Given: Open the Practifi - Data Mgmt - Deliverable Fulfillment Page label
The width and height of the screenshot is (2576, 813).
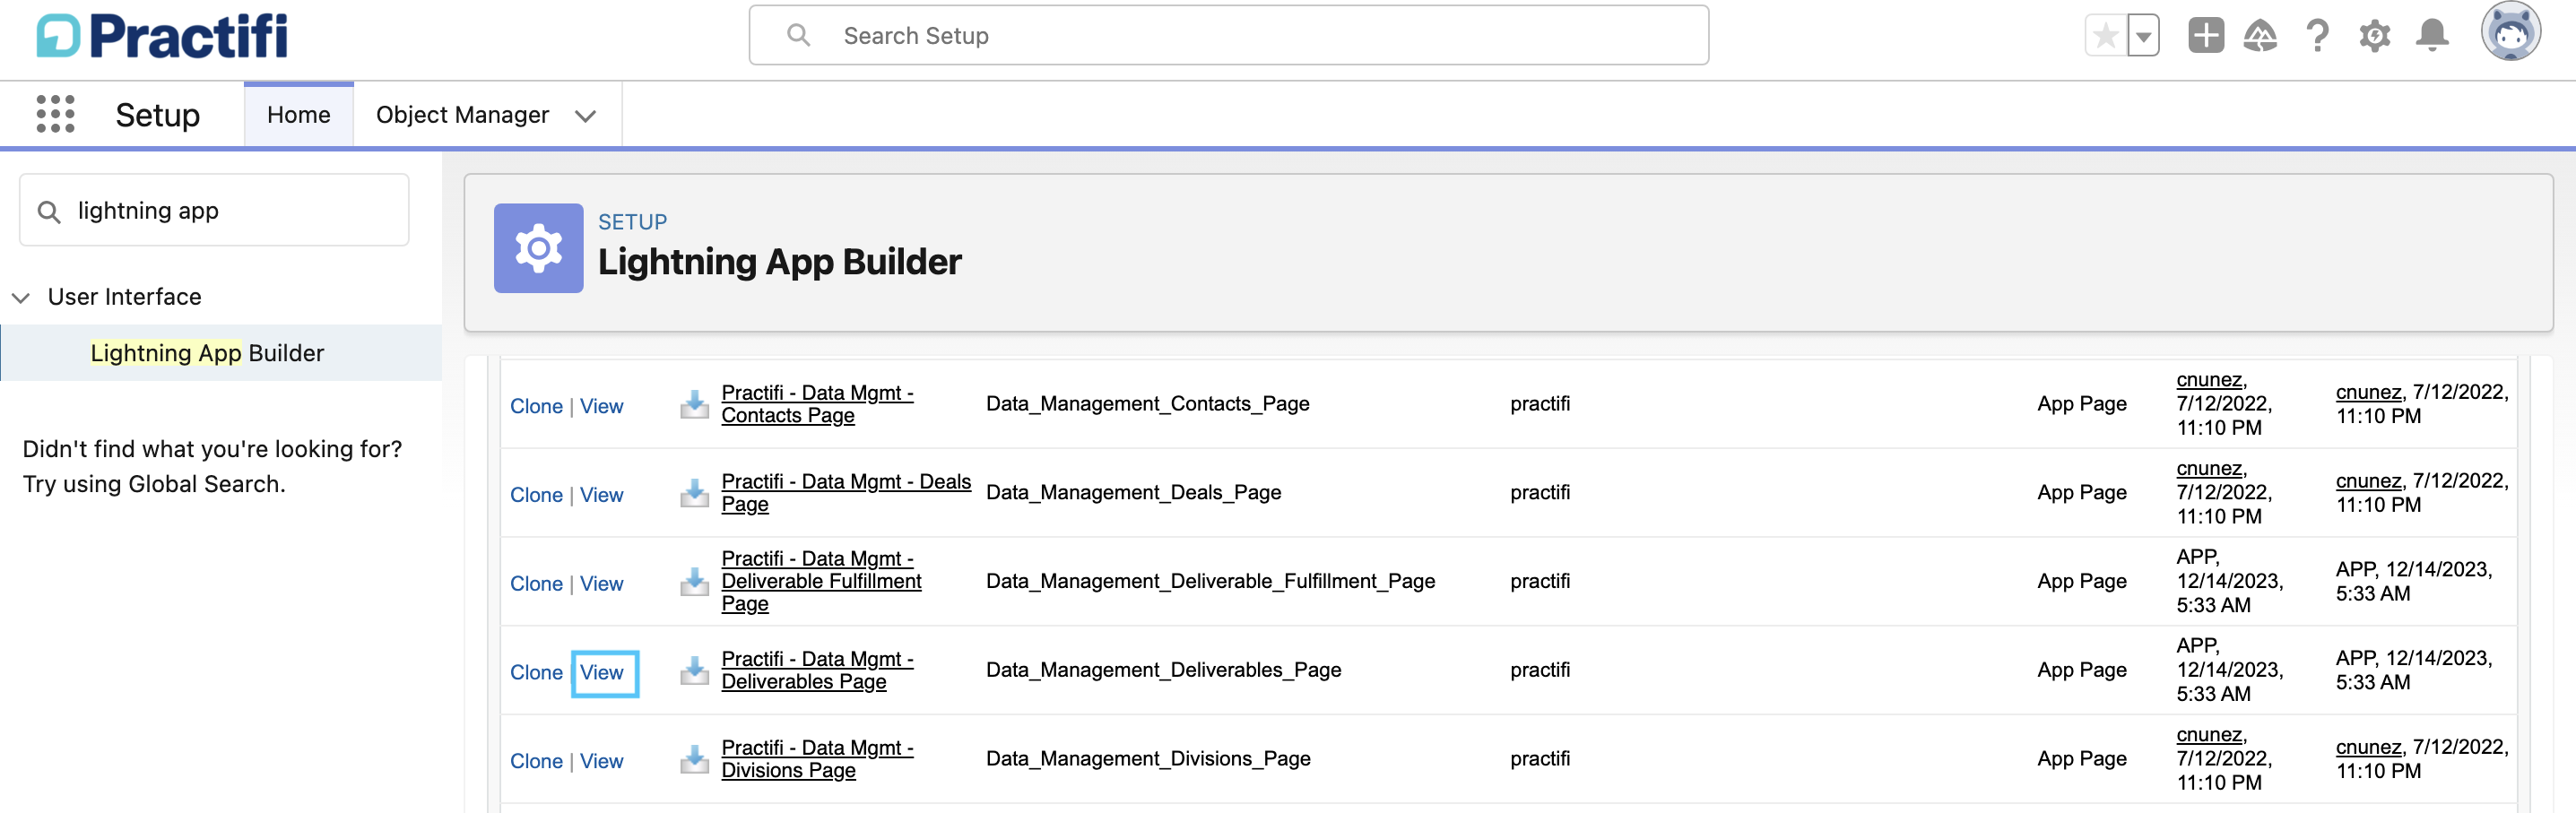Looking at the screenshot, I should point(821,581).
